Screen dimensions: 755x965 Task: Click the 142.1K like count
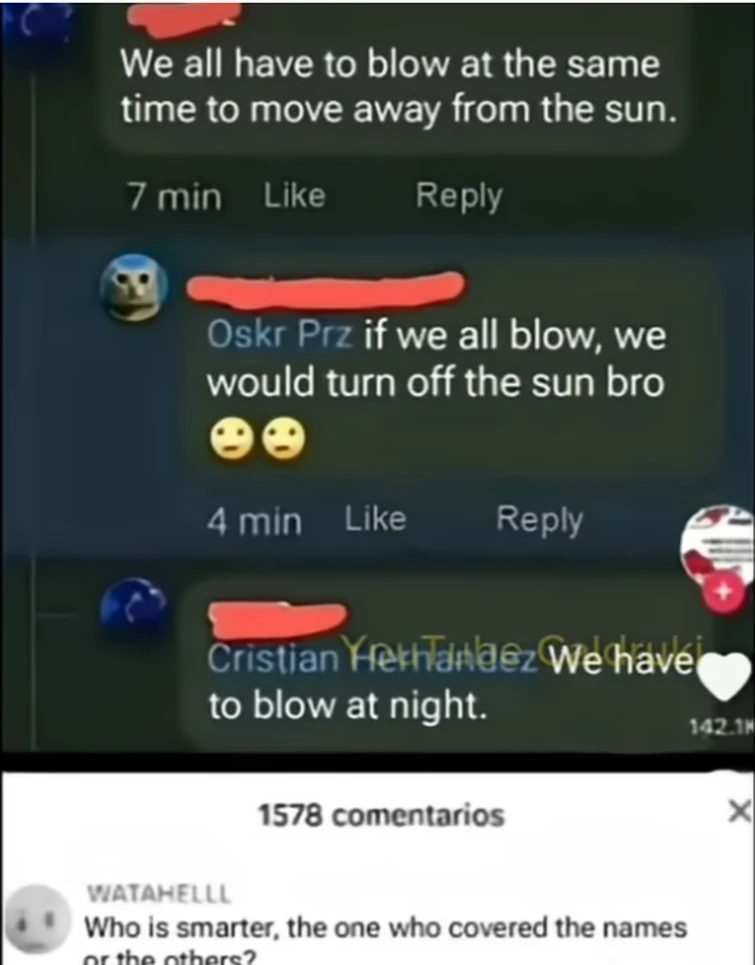pyautogui.click(x=721, y=727)
